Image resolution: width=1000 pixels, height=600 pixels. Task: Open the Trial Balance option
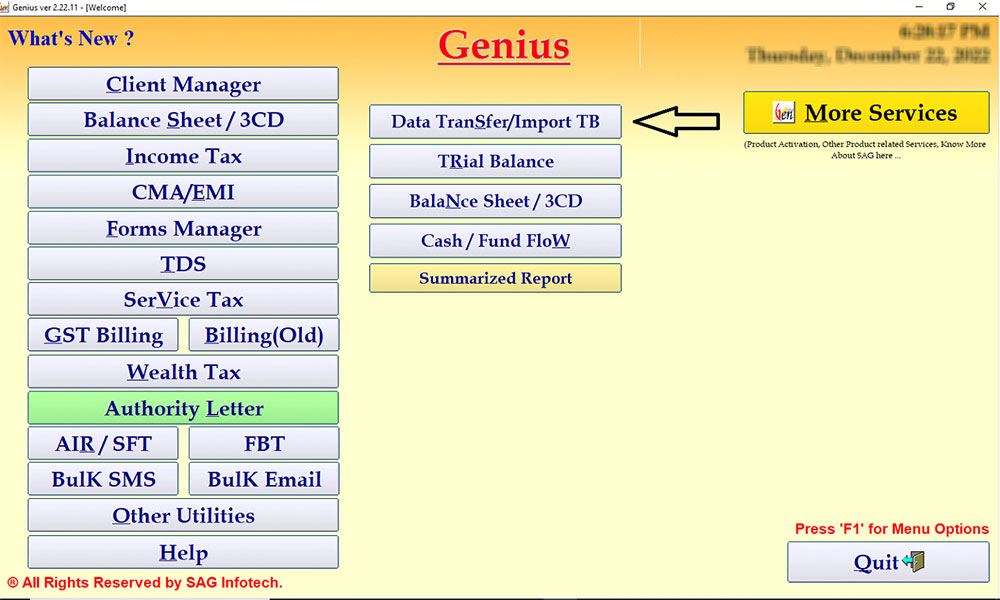coord(495,161)
